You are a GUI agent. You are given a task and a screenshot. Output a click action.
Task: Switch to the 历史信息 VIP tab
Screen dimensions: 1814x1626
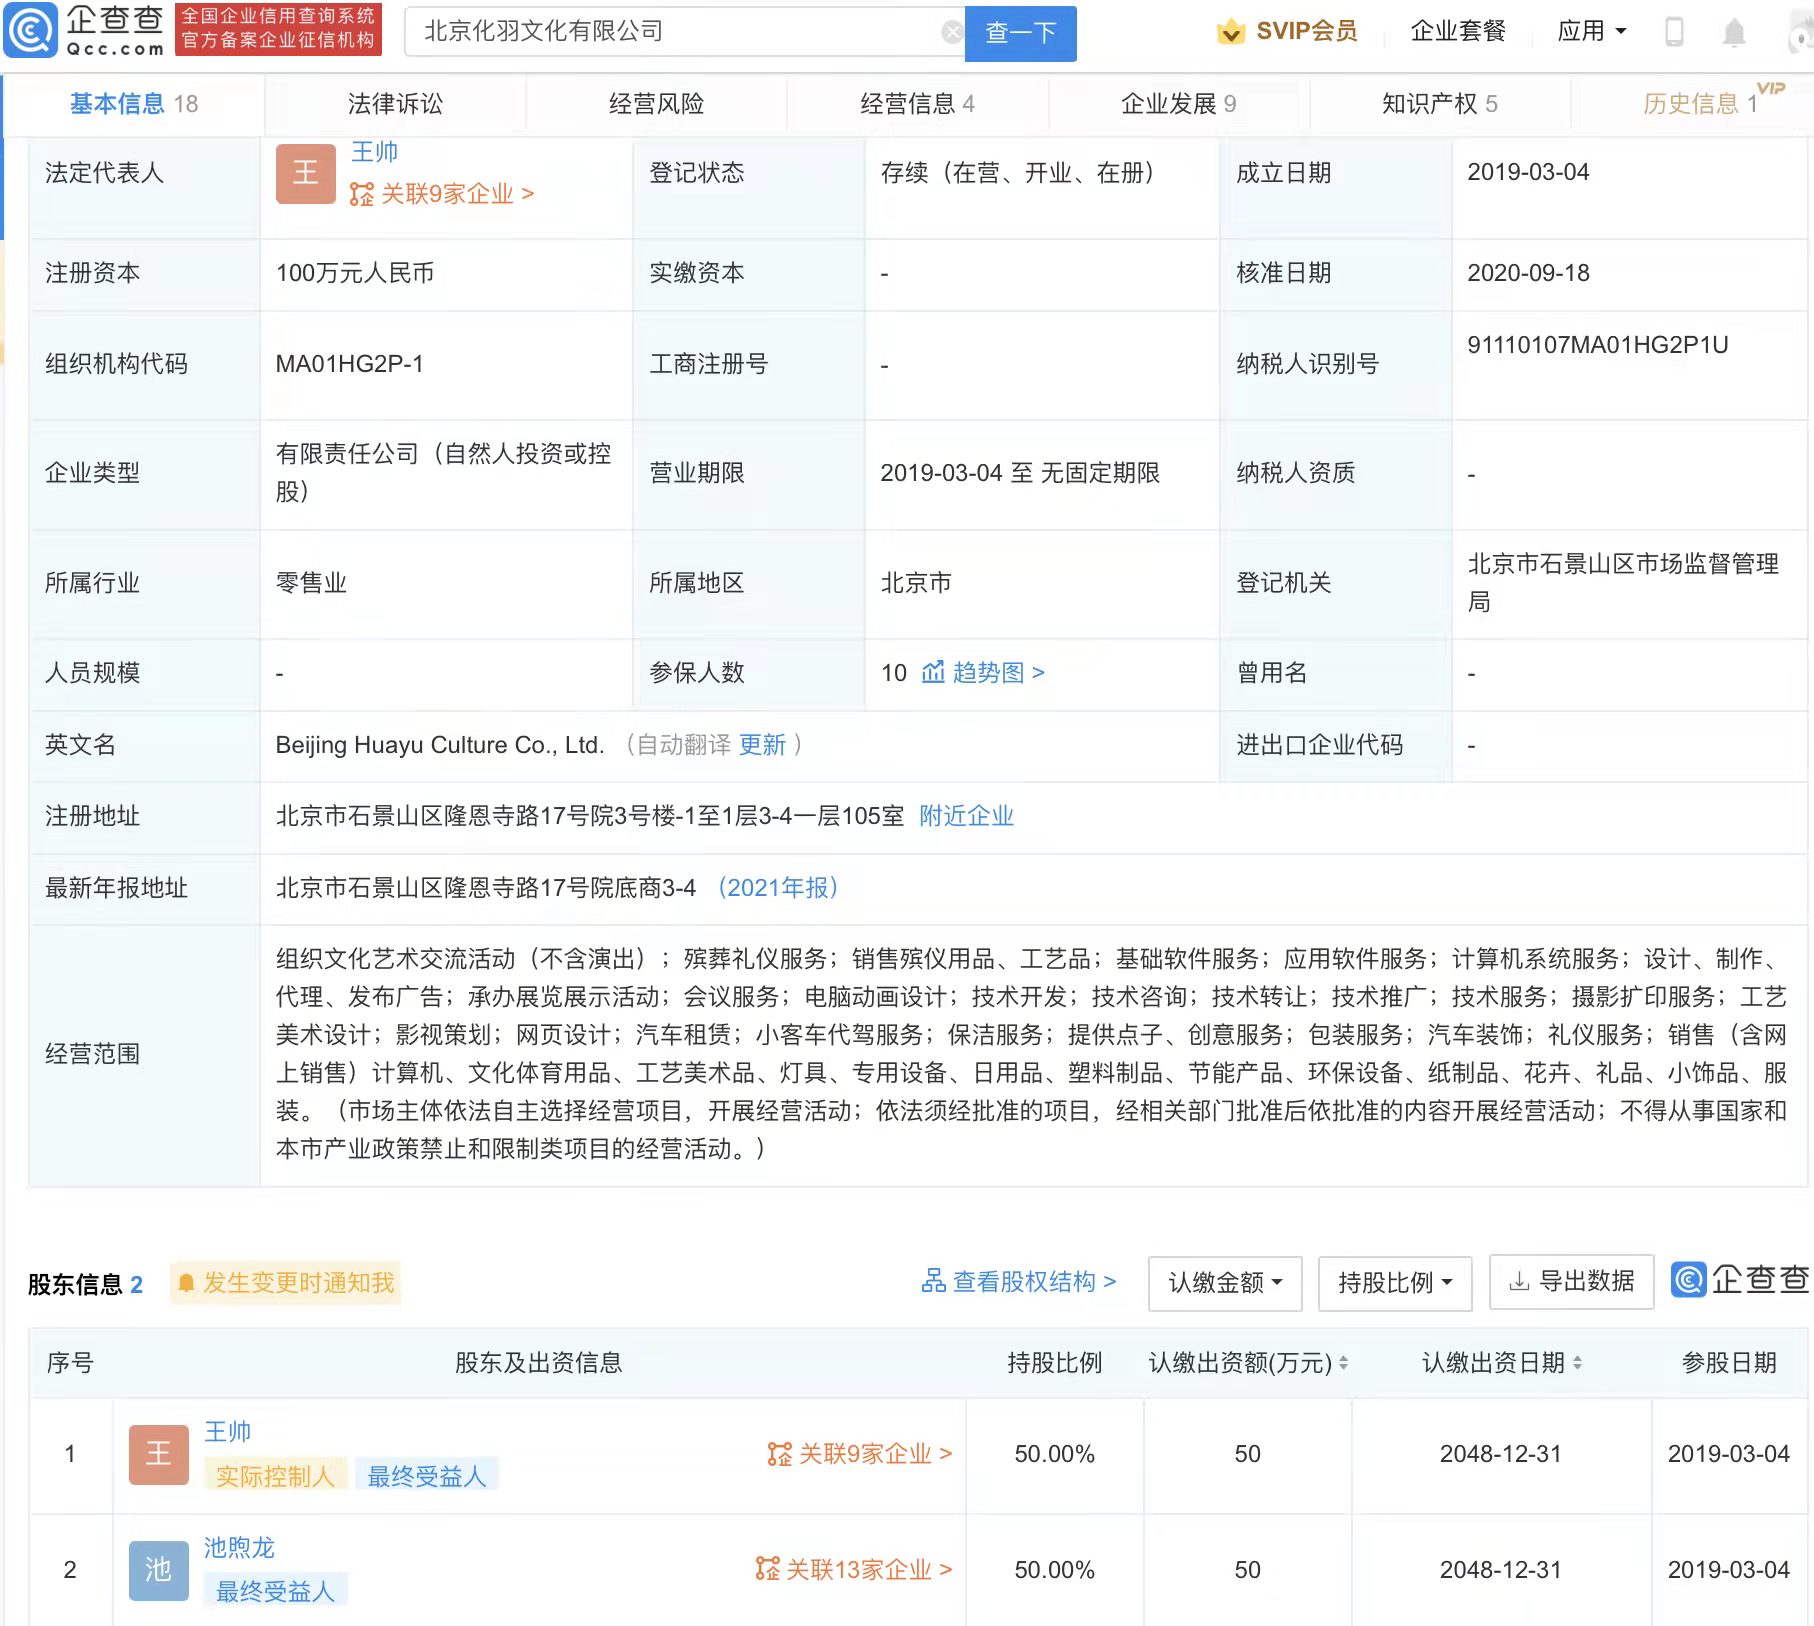(x=1700, y=104)
